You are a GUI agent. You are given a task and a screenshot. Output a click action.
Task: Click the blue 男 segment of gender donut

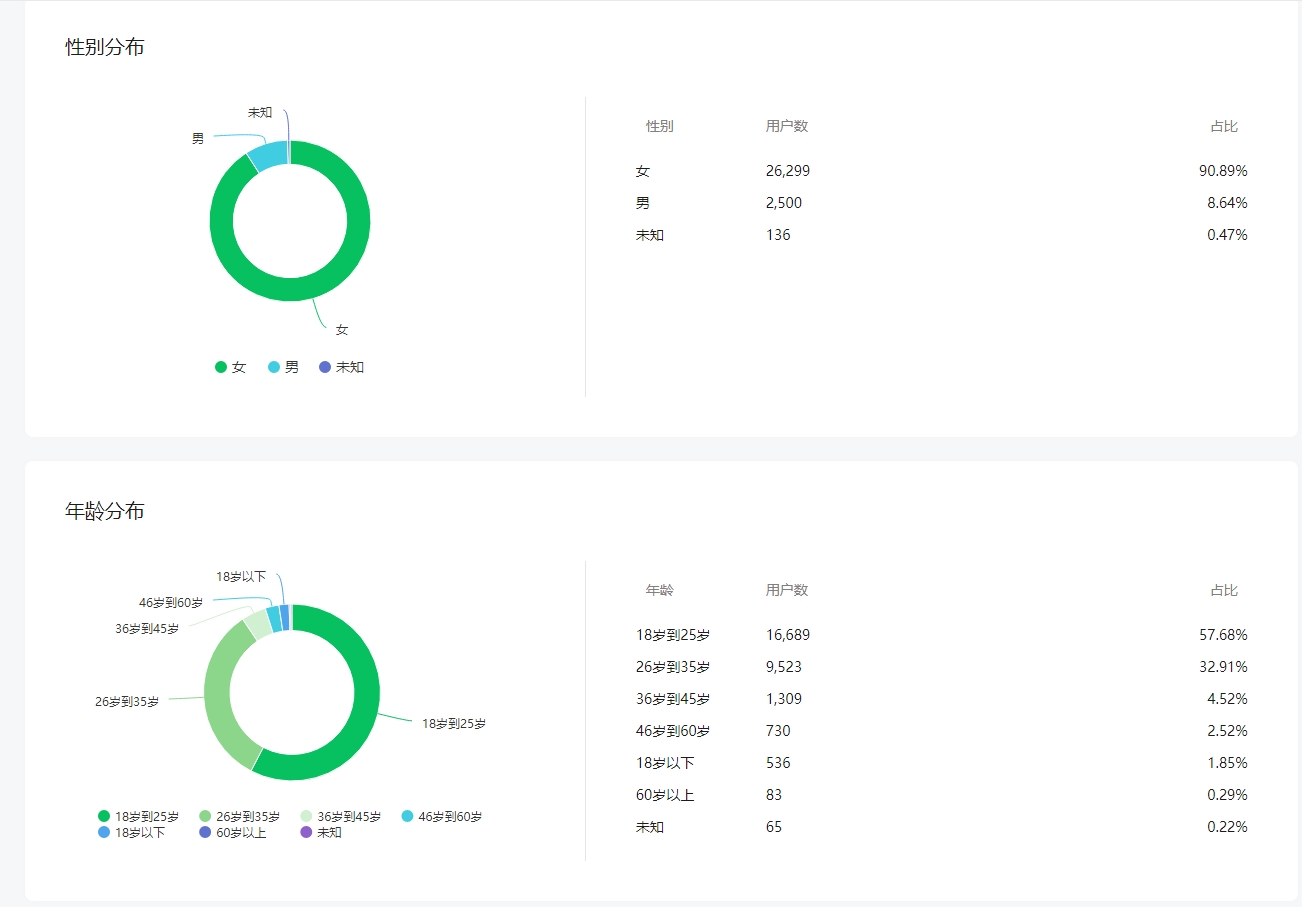coord(269,154)
